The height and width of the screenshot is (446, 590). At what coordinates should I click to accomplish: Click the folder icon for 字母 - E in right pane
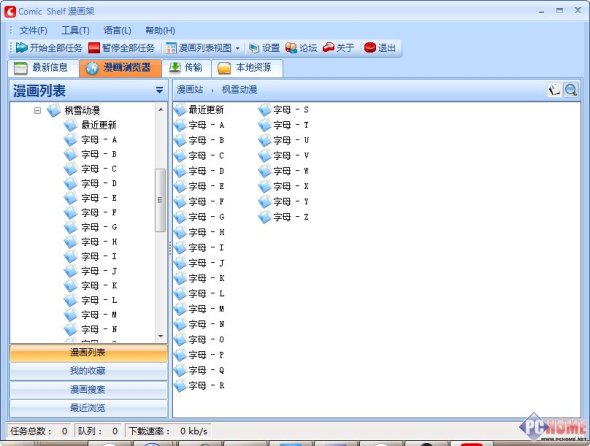pyautogui.click(x=180, y=186)
